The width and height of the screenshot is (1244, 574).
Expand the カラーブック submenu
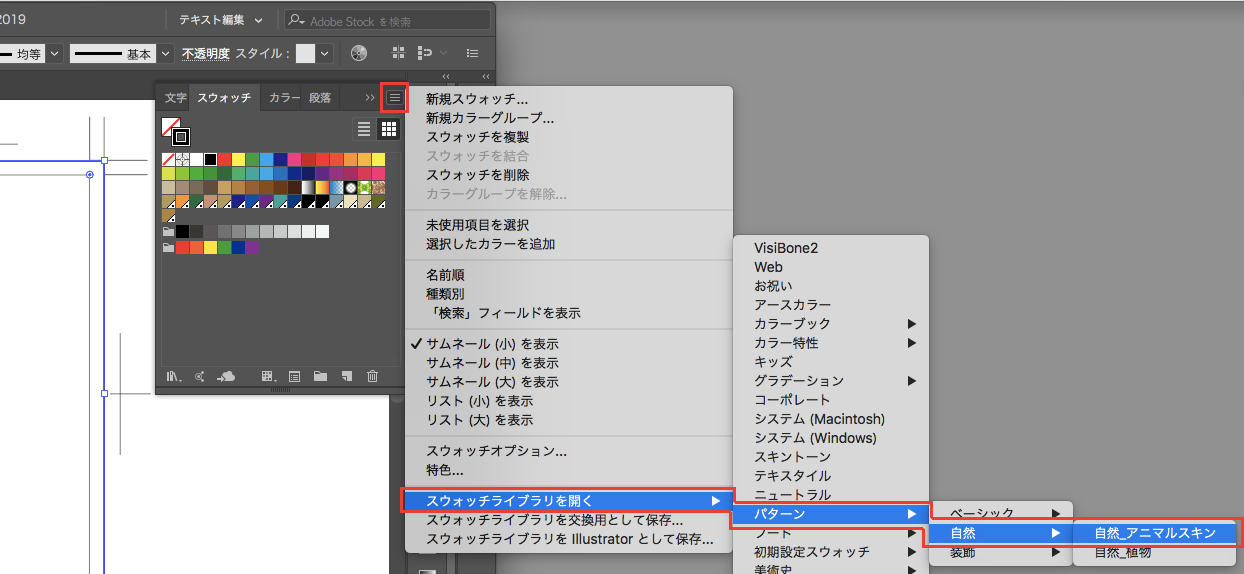(832, 324)
